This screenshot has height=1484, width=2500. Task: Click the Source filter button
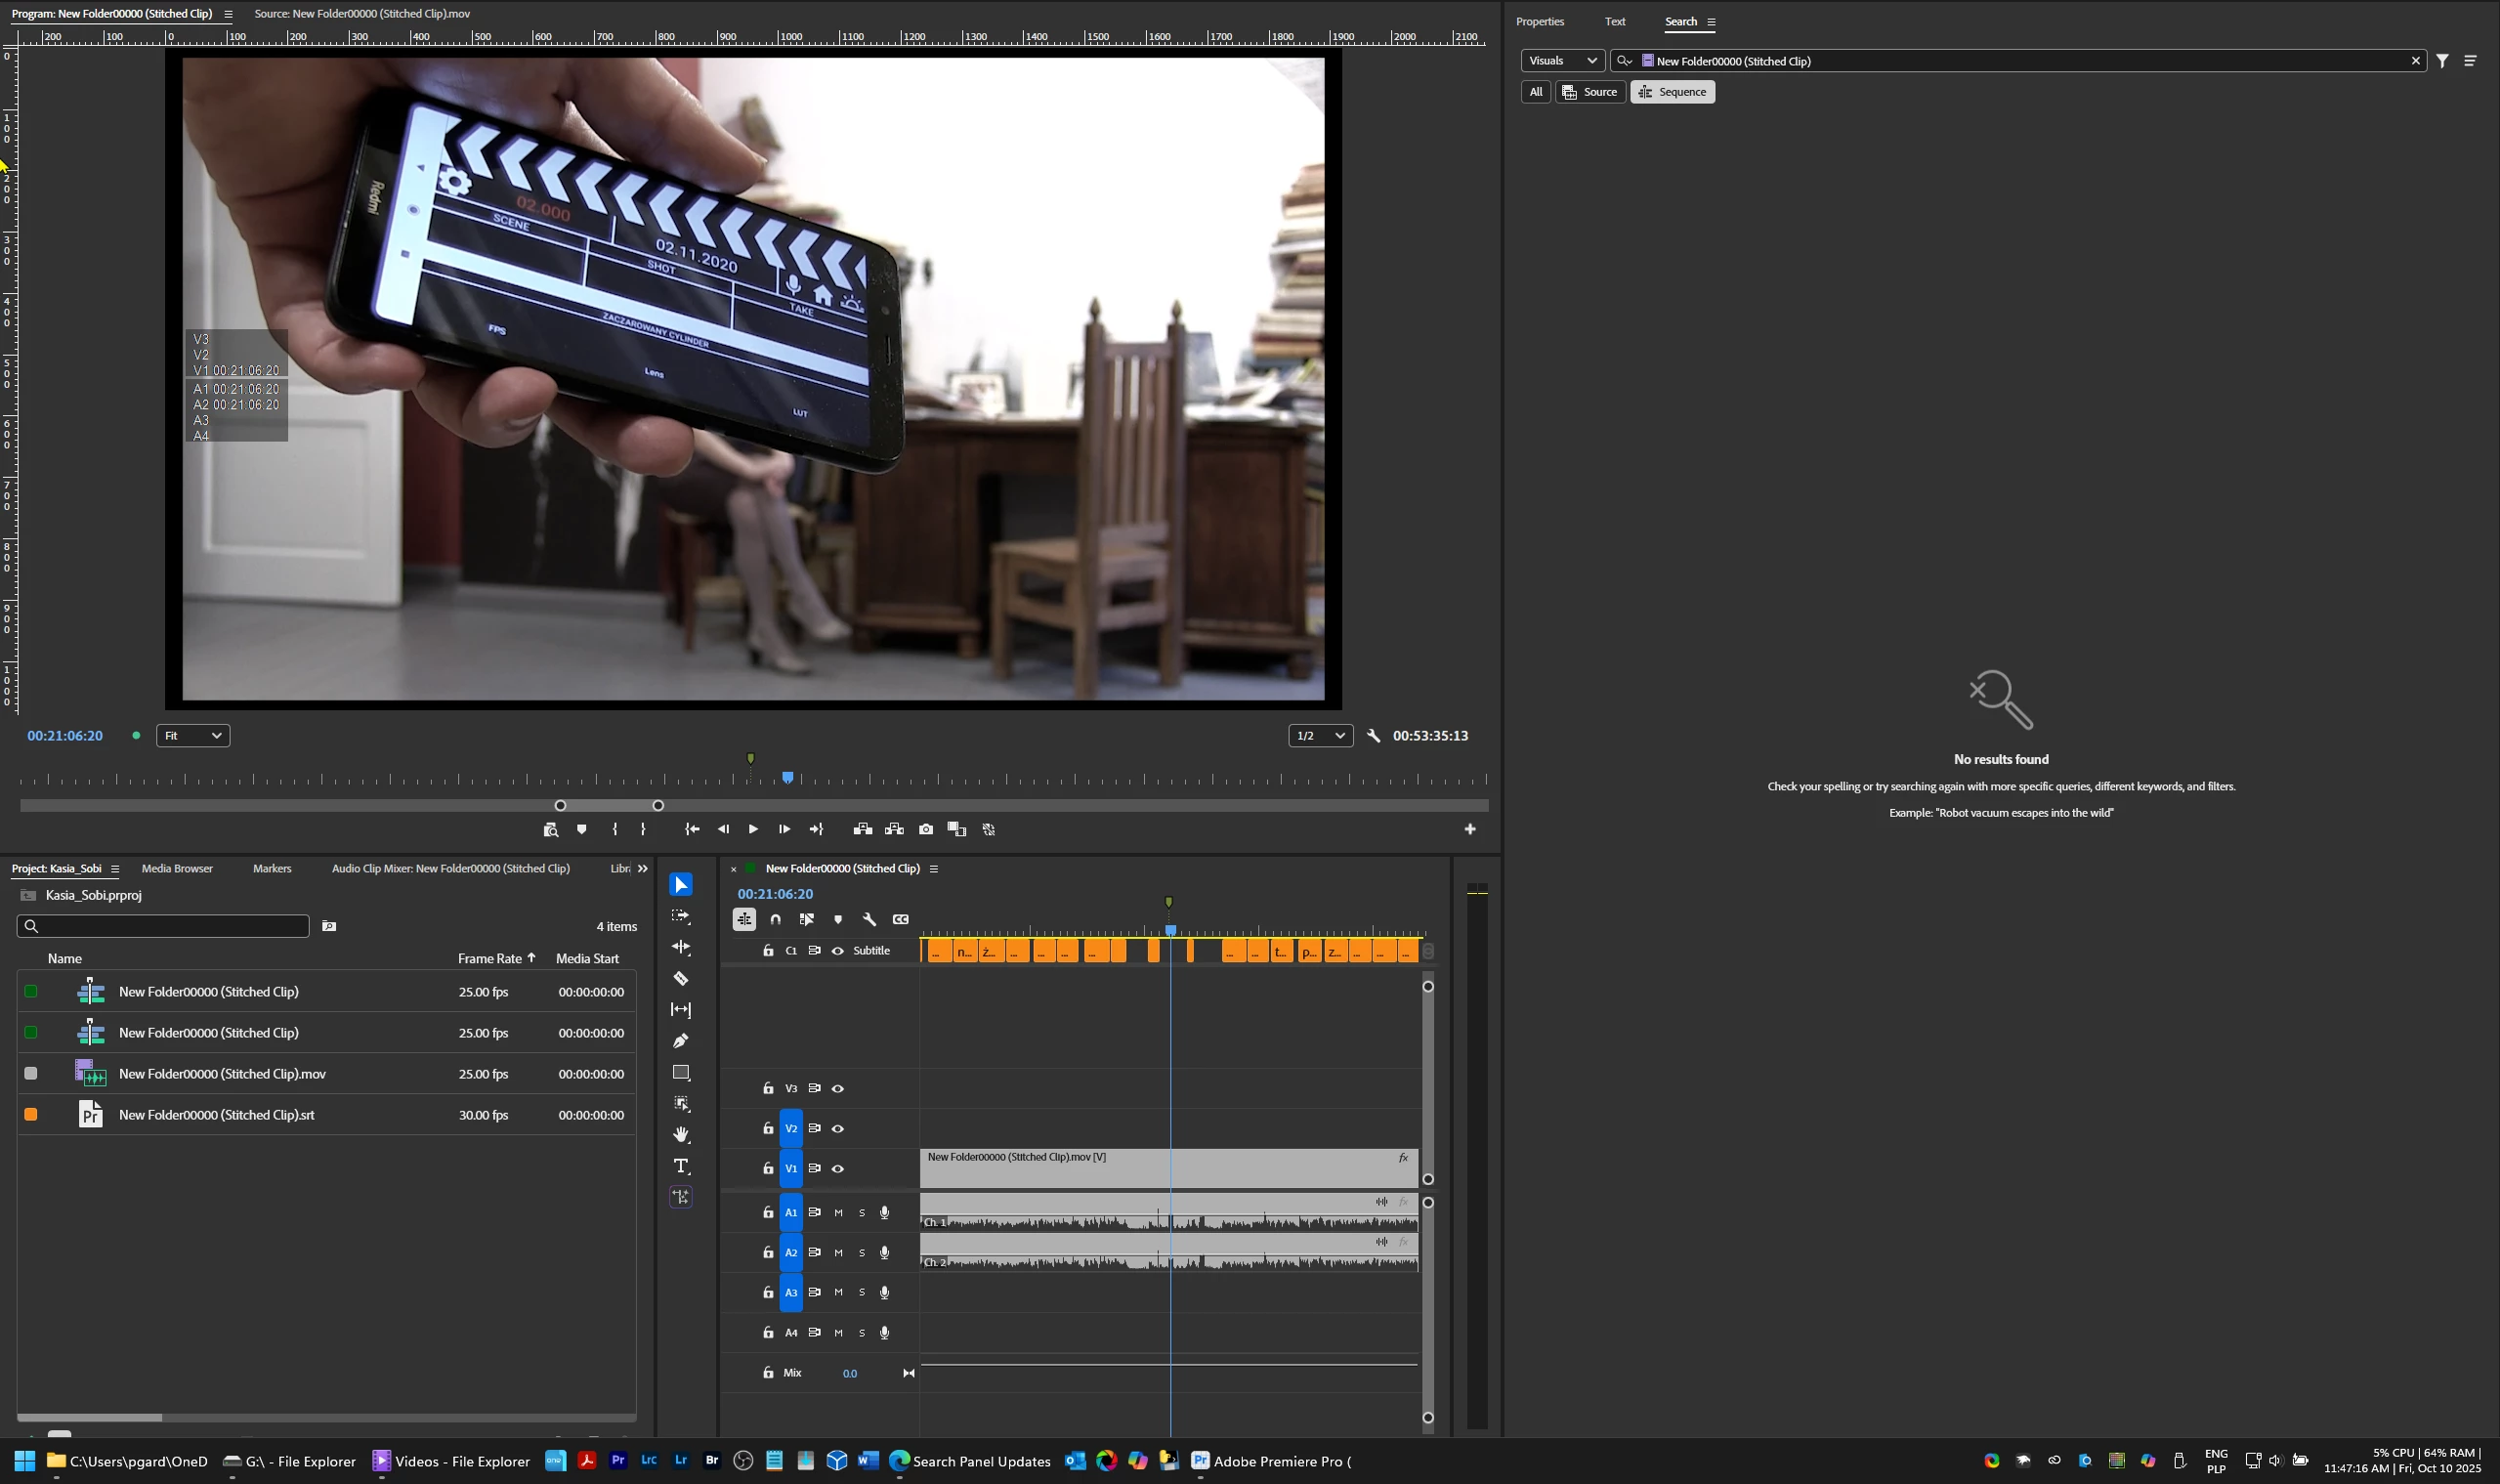click(x=1590, y=92)
